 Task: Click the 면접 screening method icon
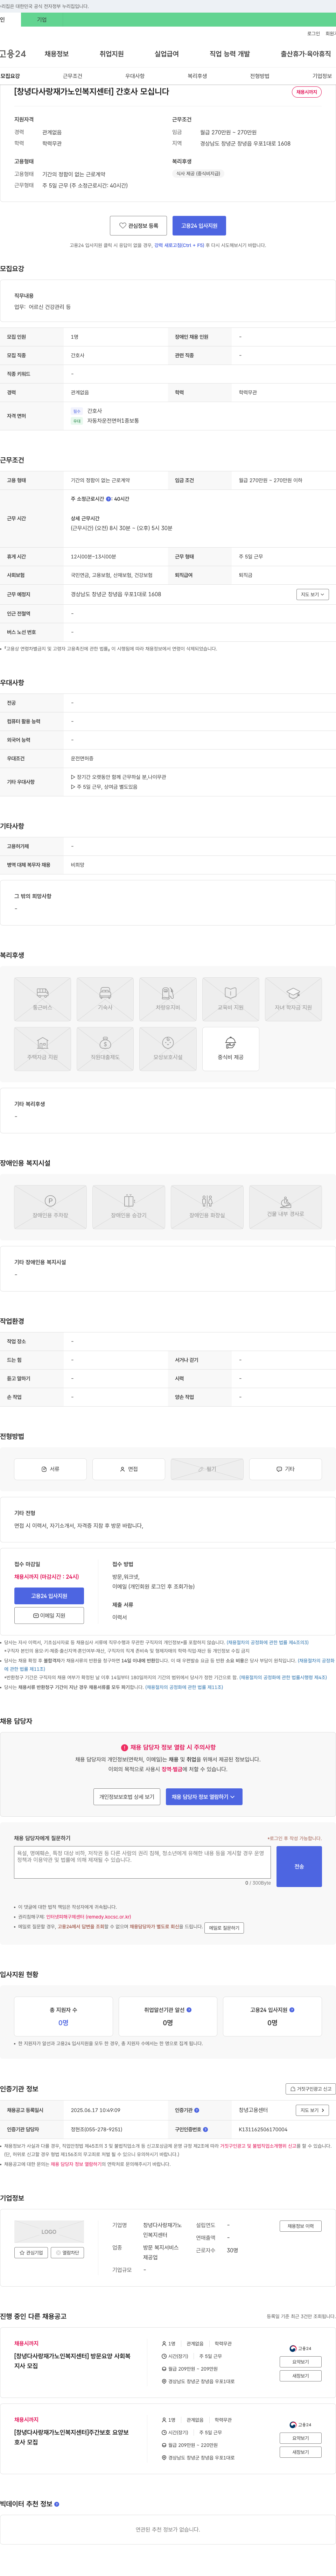click(x=122, y=1469)
